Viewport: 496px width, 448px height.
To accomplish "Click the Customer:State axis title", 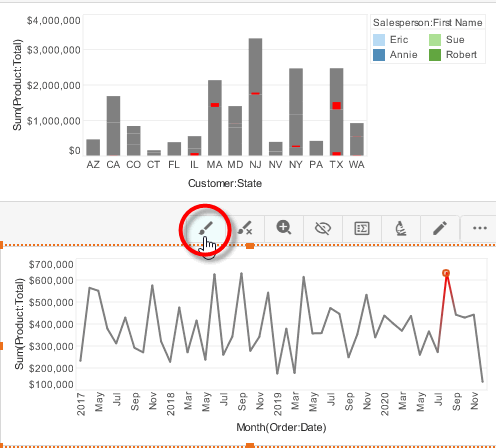I will coord(225,183).
